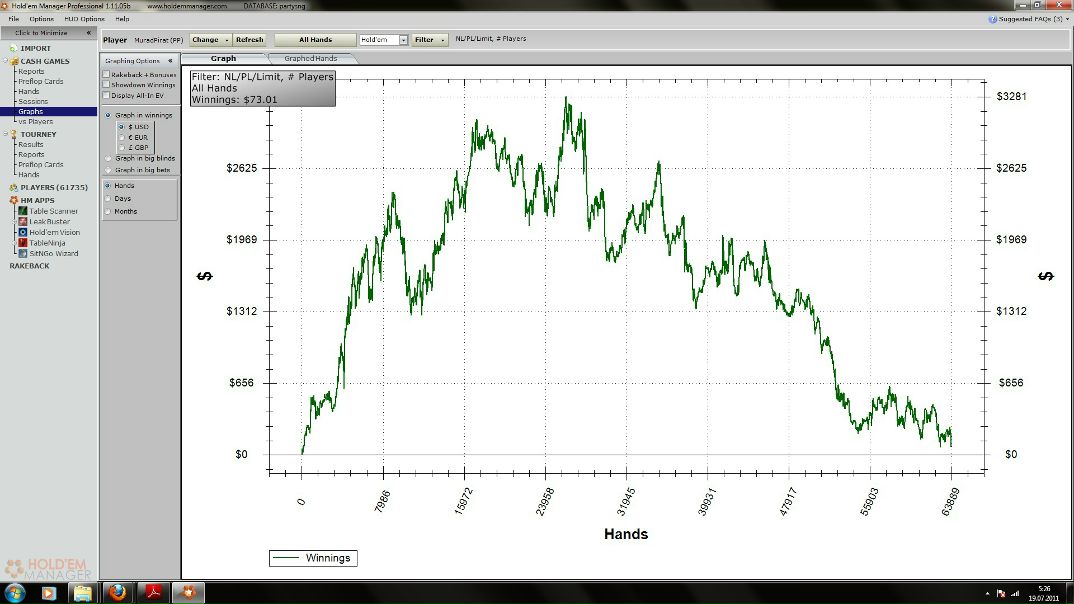Click the All Hands button
This screenshot has height=604, width=1074.
315,40
